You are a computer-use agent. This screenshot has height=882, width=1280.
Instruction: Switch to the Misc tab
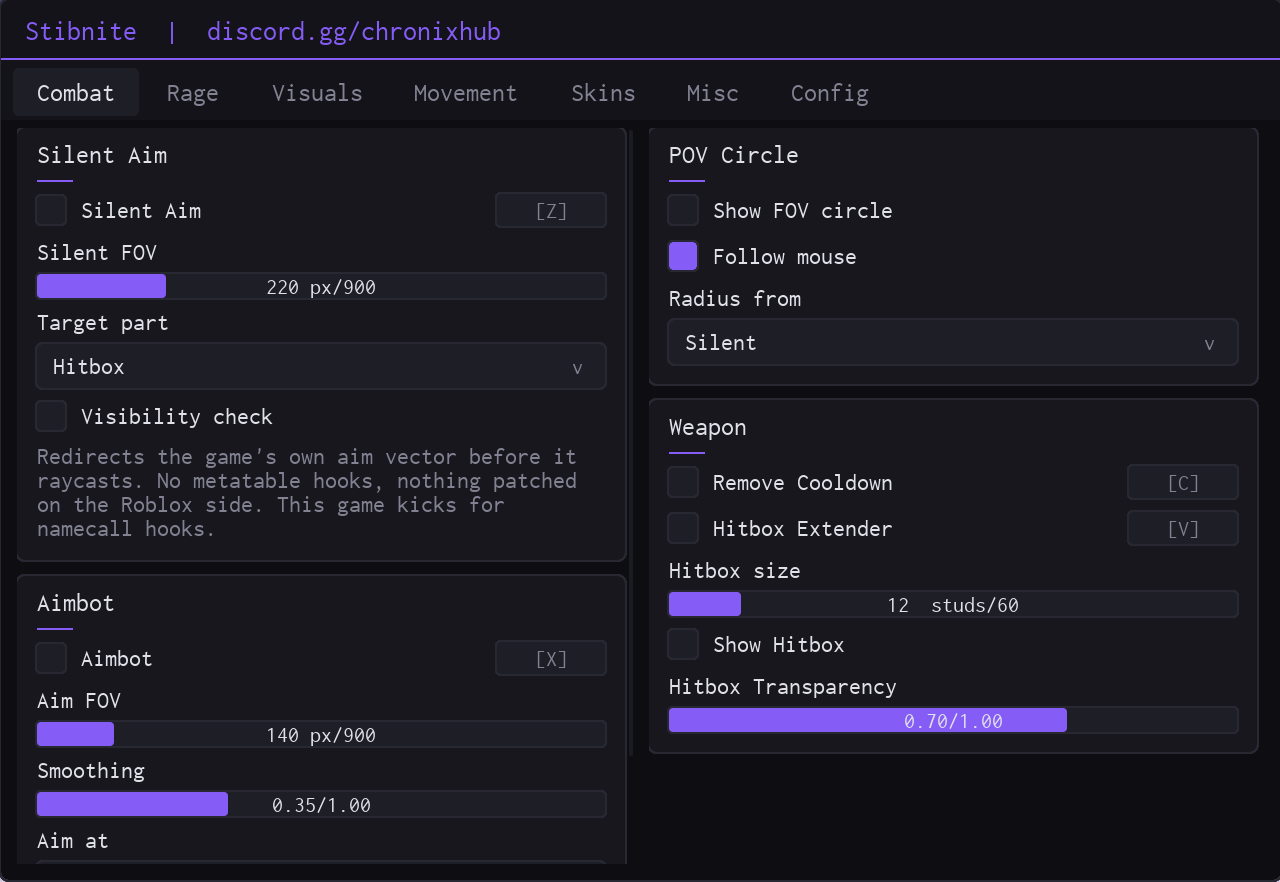713,93
